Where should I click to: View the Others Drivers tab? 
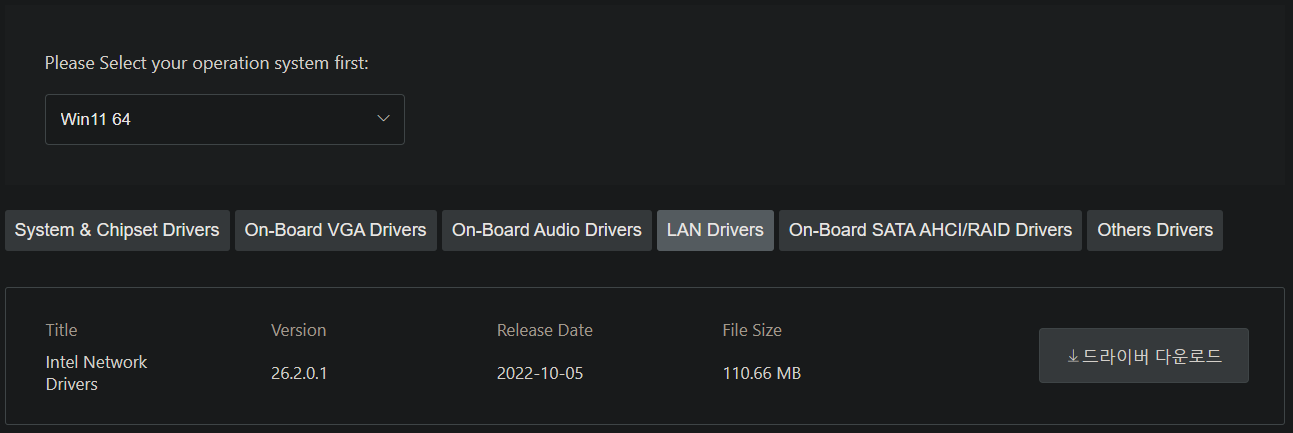click(1154, 230)
